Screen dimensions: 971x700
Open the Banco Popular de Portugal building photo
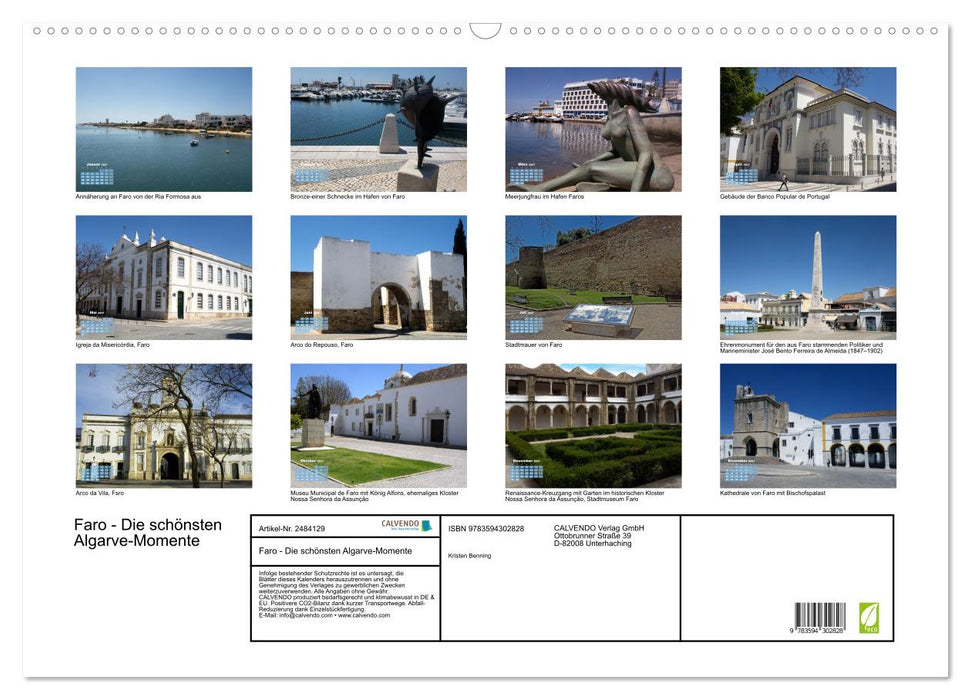pos(808,129)
